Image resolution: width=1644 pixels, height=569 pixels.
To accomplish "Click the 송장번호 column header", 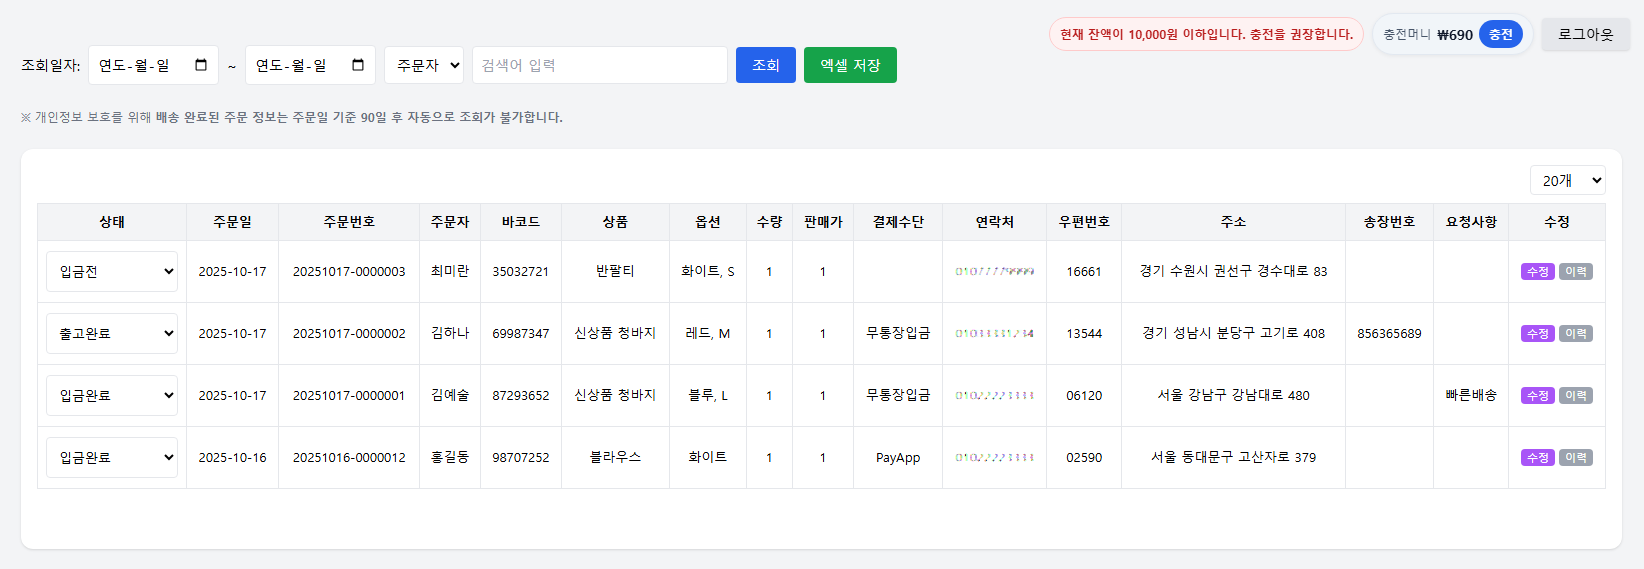I will point(1389,222).
